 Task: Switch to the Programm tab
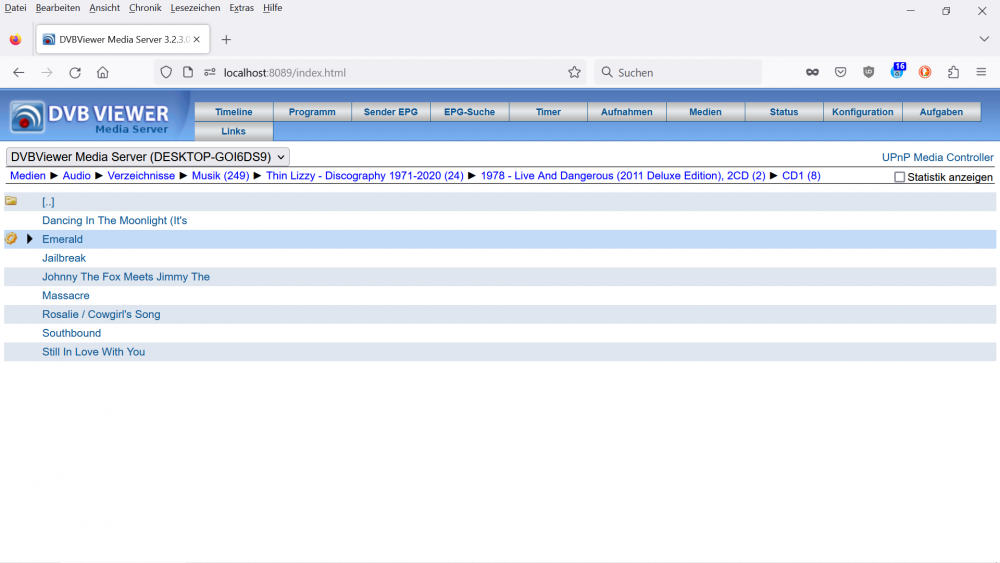(312, 112)
